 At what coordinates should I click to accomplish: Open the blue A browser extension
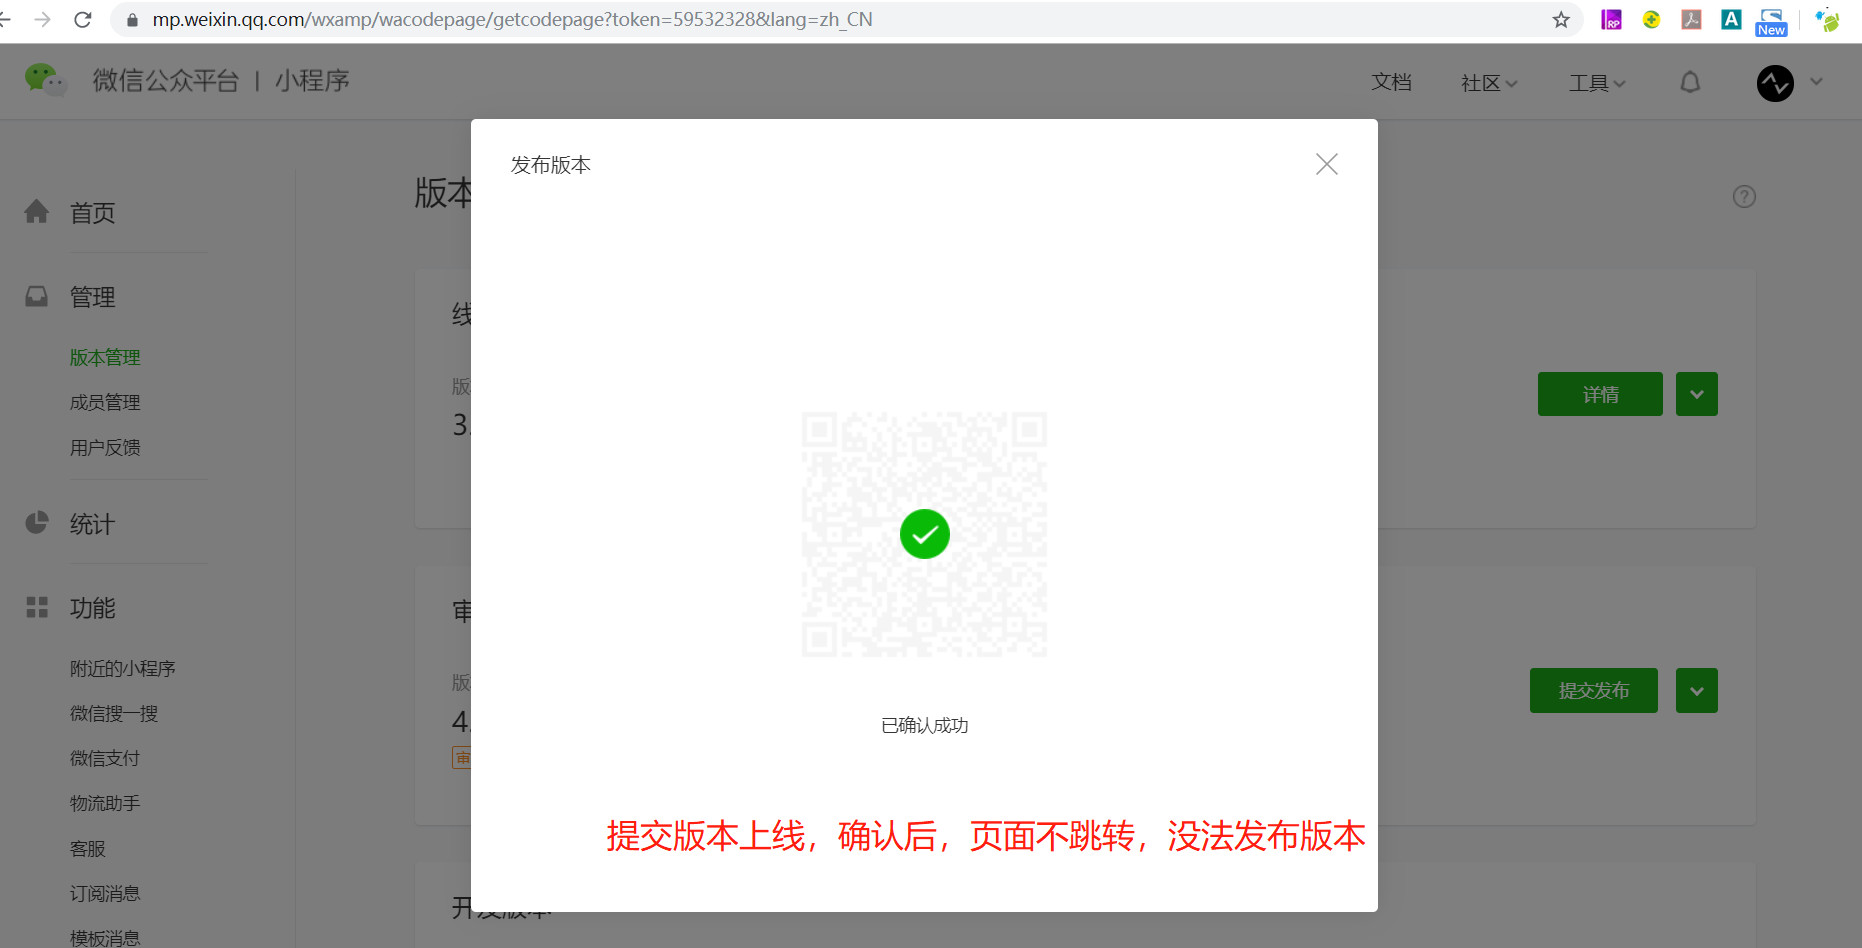pyautogui.click(x=1731, y=20)
